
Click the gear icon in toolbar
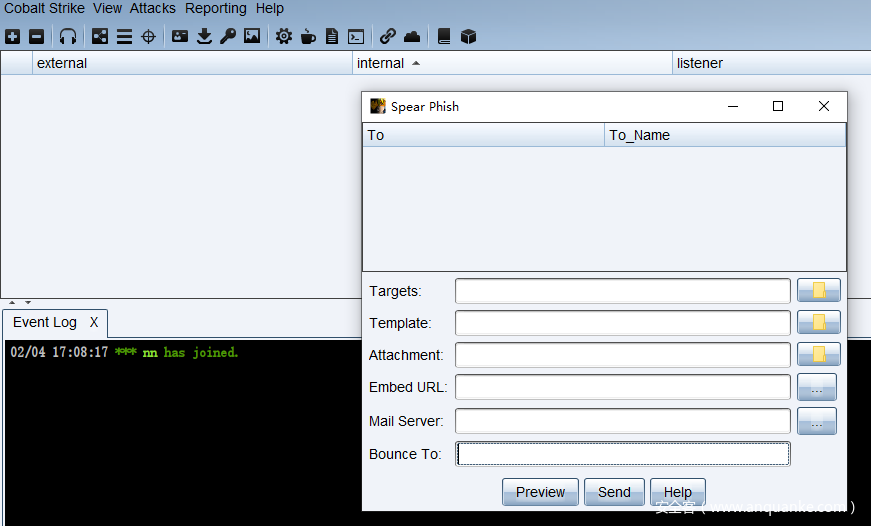(x=284, y=37)
